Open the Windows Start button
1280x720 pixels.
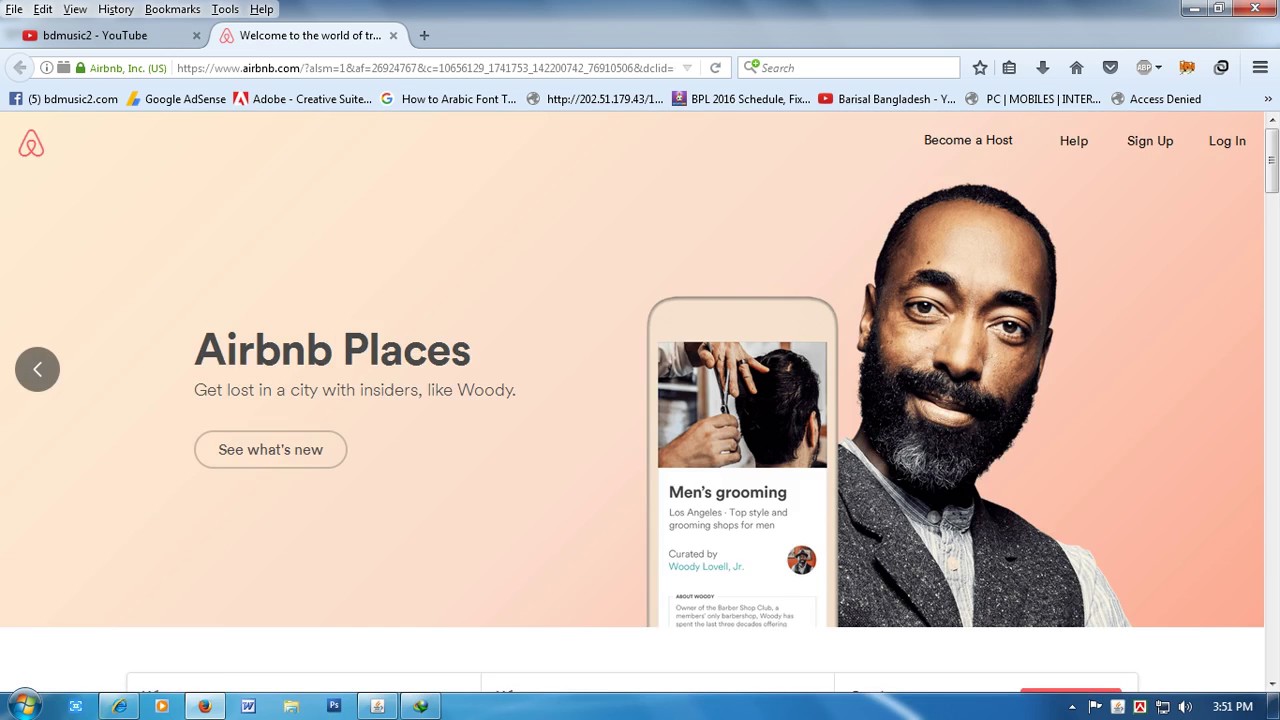click(x=24, y=706)
